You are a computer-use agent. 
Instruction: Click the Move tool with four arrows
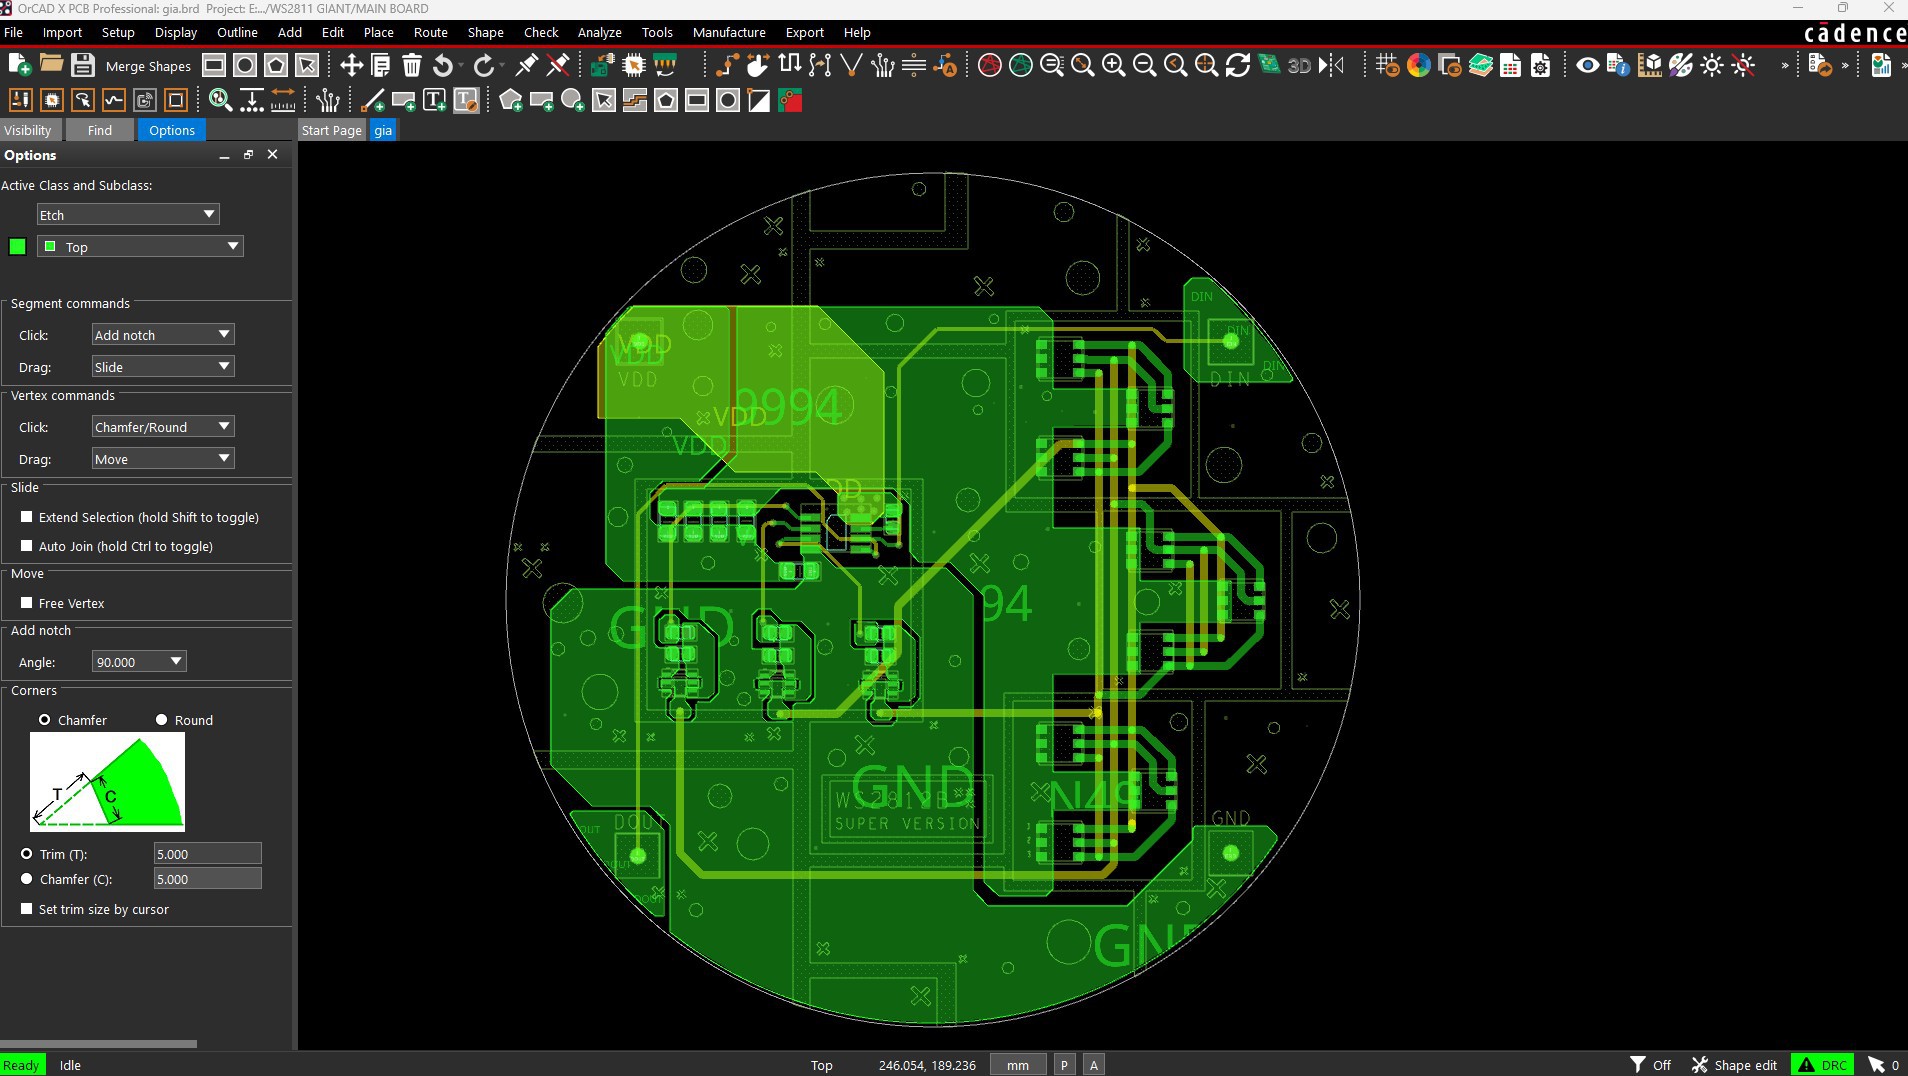pyautogui.click(x=350, y=66)
